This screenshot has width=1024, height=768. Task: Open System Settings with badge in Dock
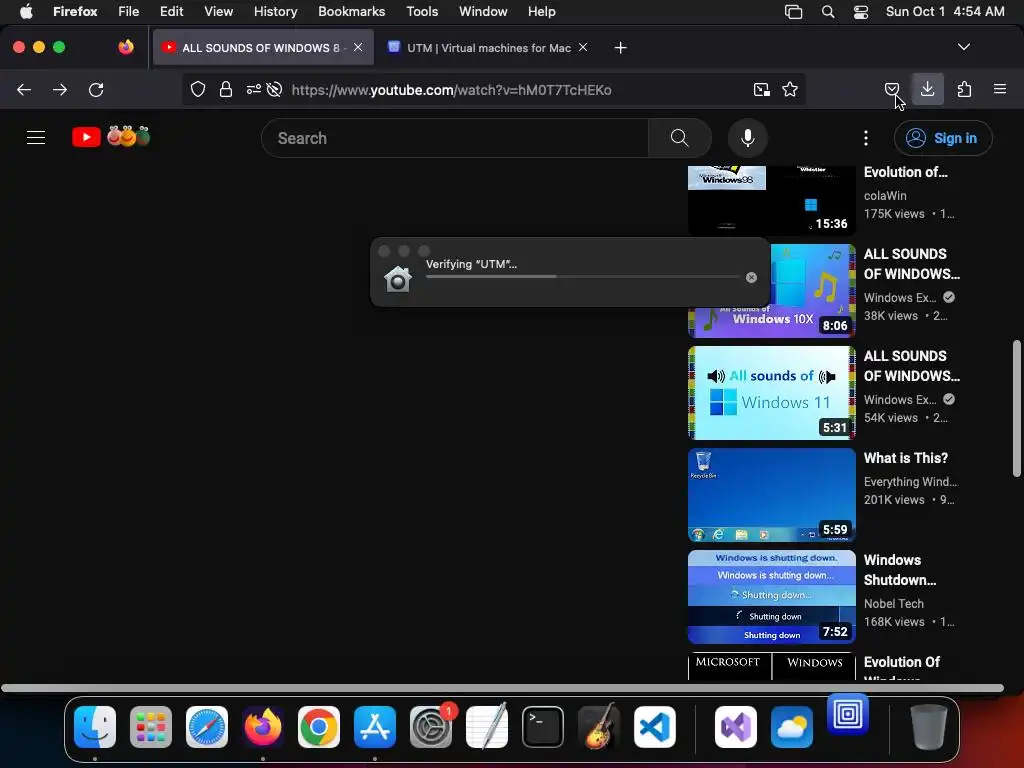coord(431,726)
